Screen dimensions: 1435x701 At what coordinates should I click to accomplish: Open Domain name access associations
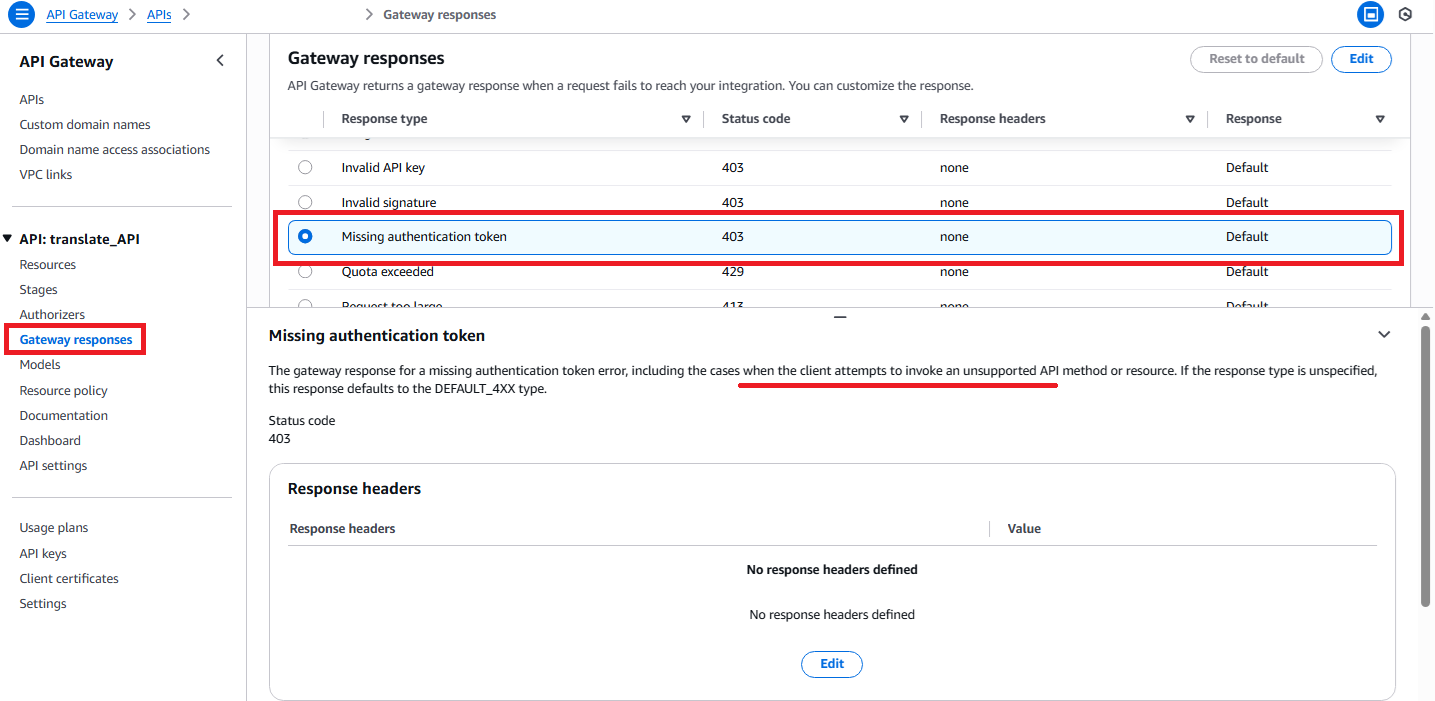coord(115,149)
